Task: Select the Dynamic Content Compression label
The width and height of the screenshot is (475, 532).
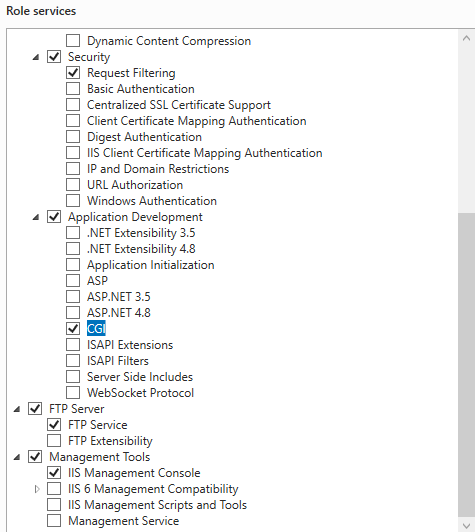Action: pos(169,41)
